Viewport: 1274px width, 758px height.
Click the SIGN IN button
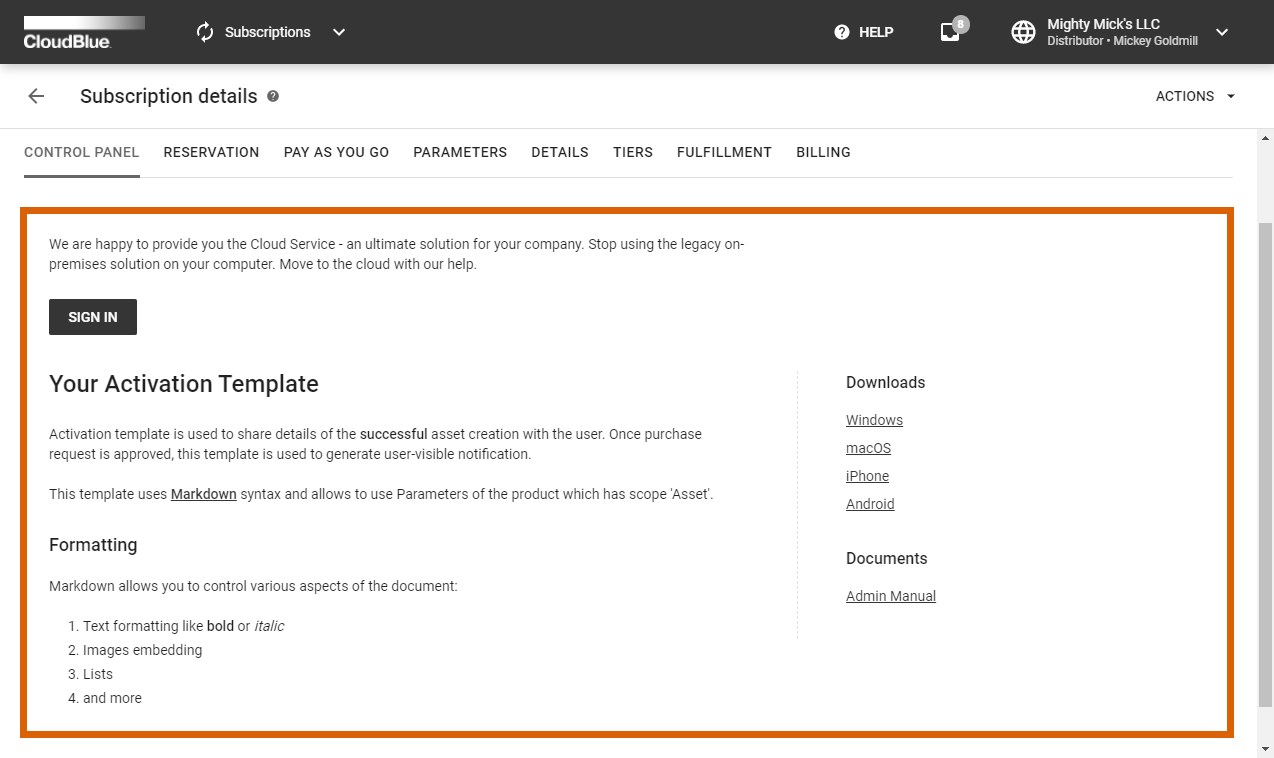click(x=93, y=317)
